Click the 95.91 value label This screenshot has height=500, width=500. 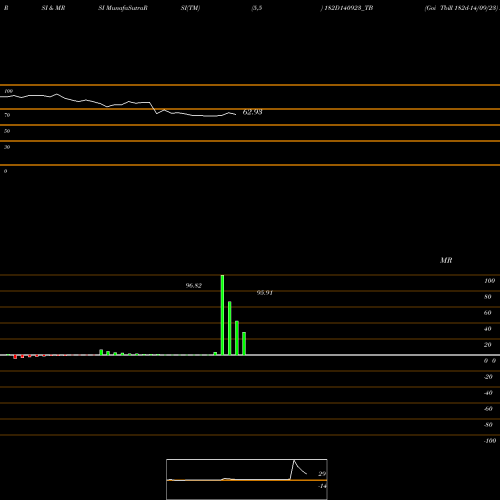point(265,293)
